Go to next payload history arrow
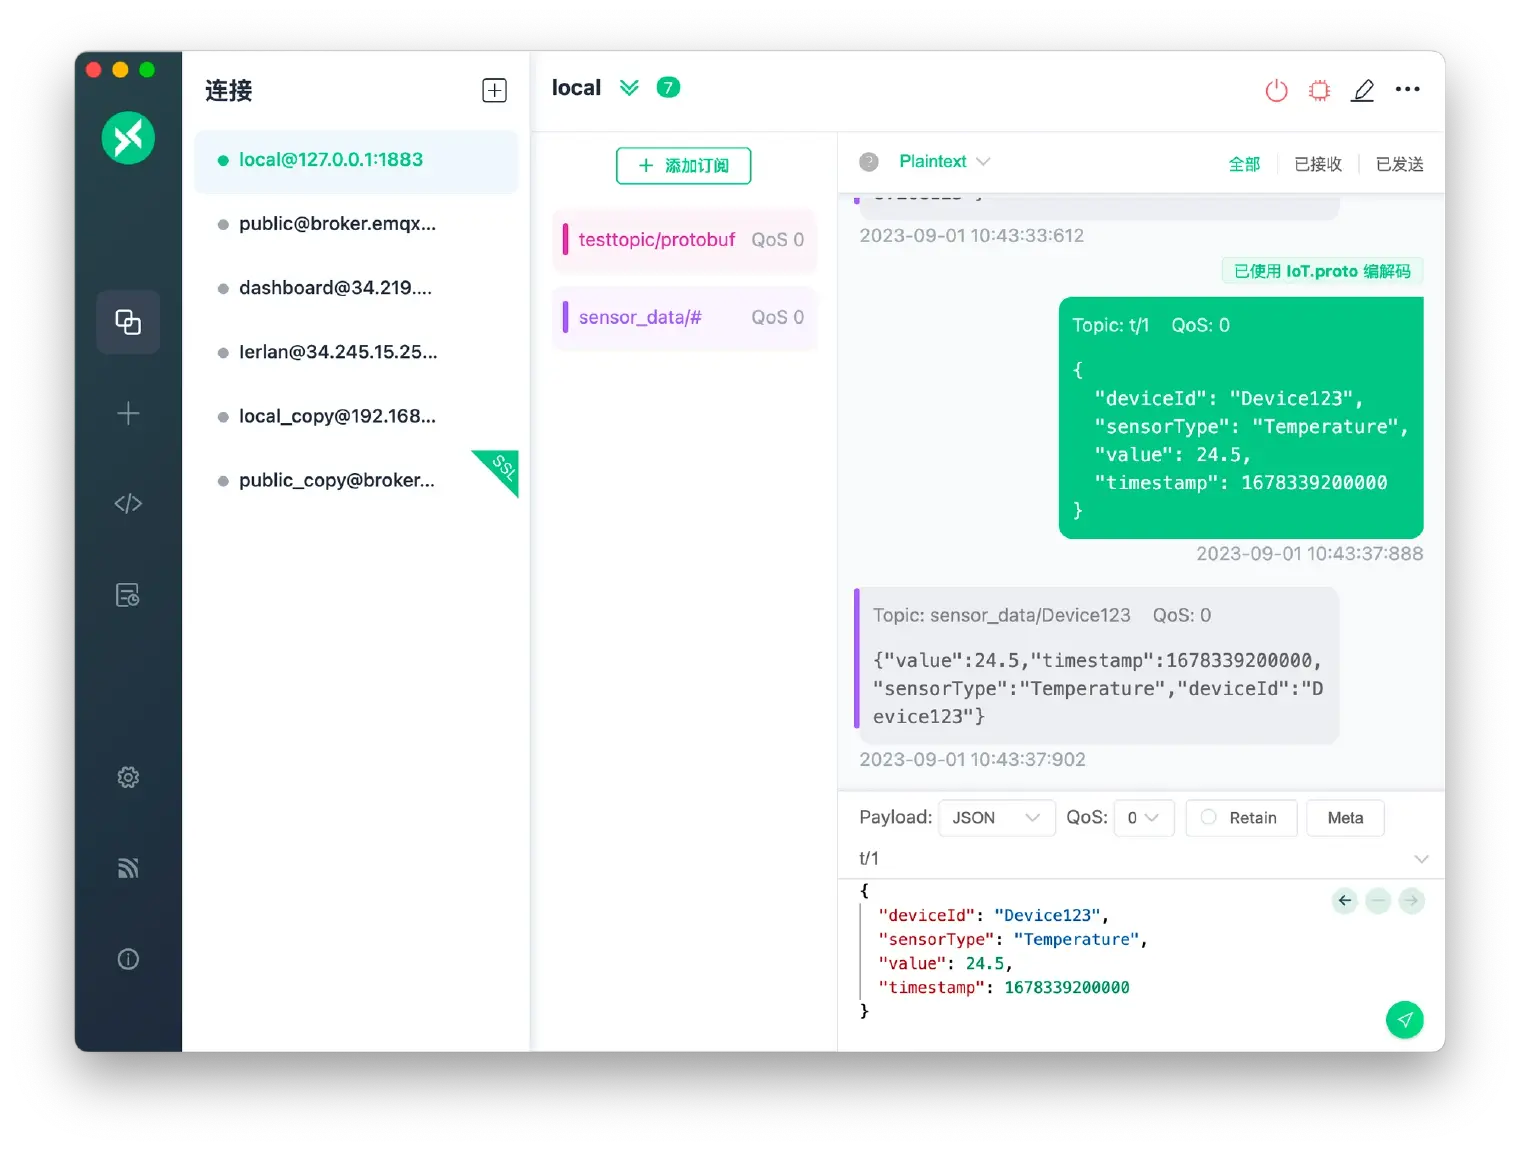 [1411, 901]
